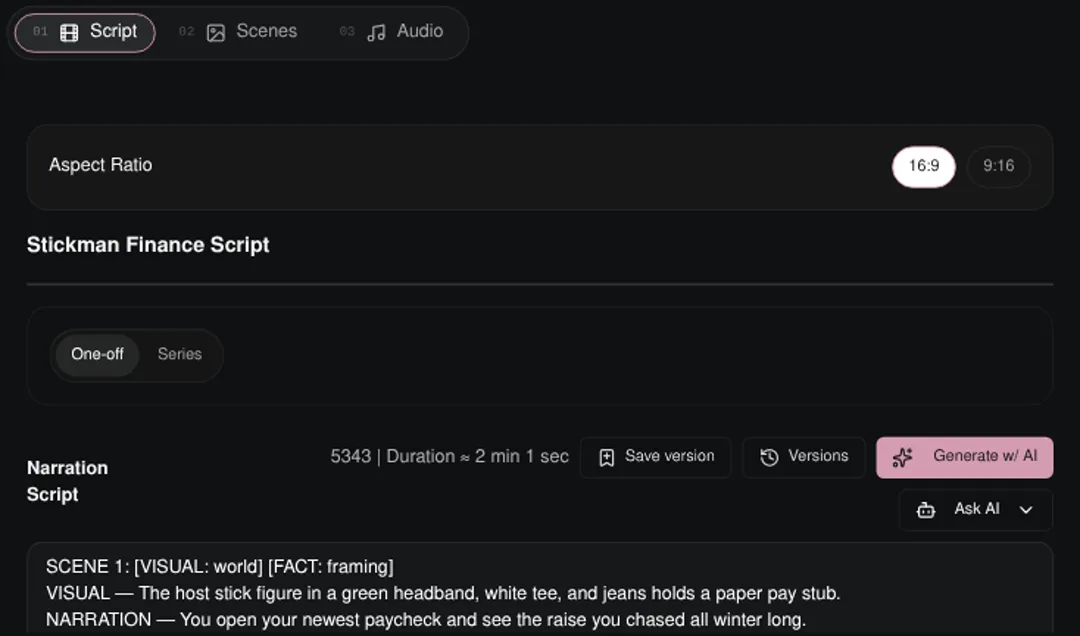The width and height of the screenshot is (1080, 636).
Task: Select the 16:9 aspect ratio
Action: [x=924, y=166]
